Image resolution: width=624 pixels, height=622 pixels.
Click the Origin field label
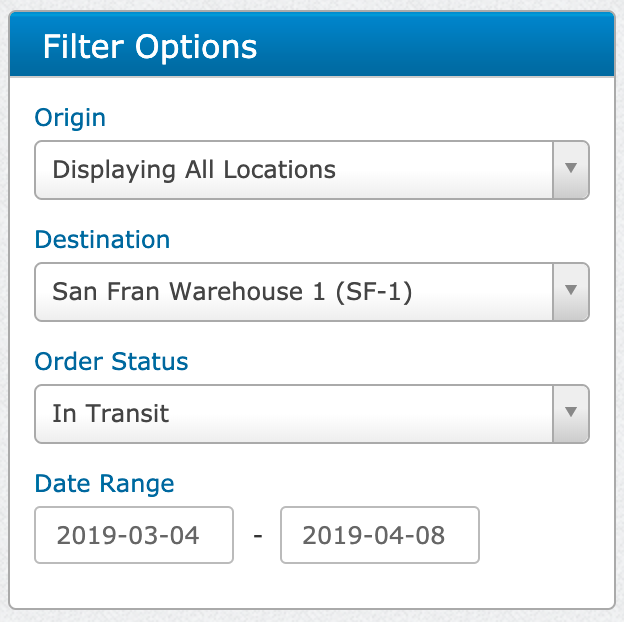70,118
